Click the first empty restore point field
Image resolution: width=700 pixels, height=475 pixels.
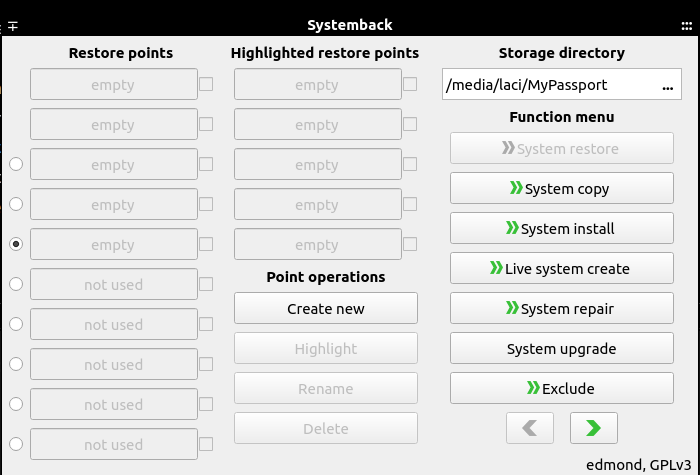[114, 84]
